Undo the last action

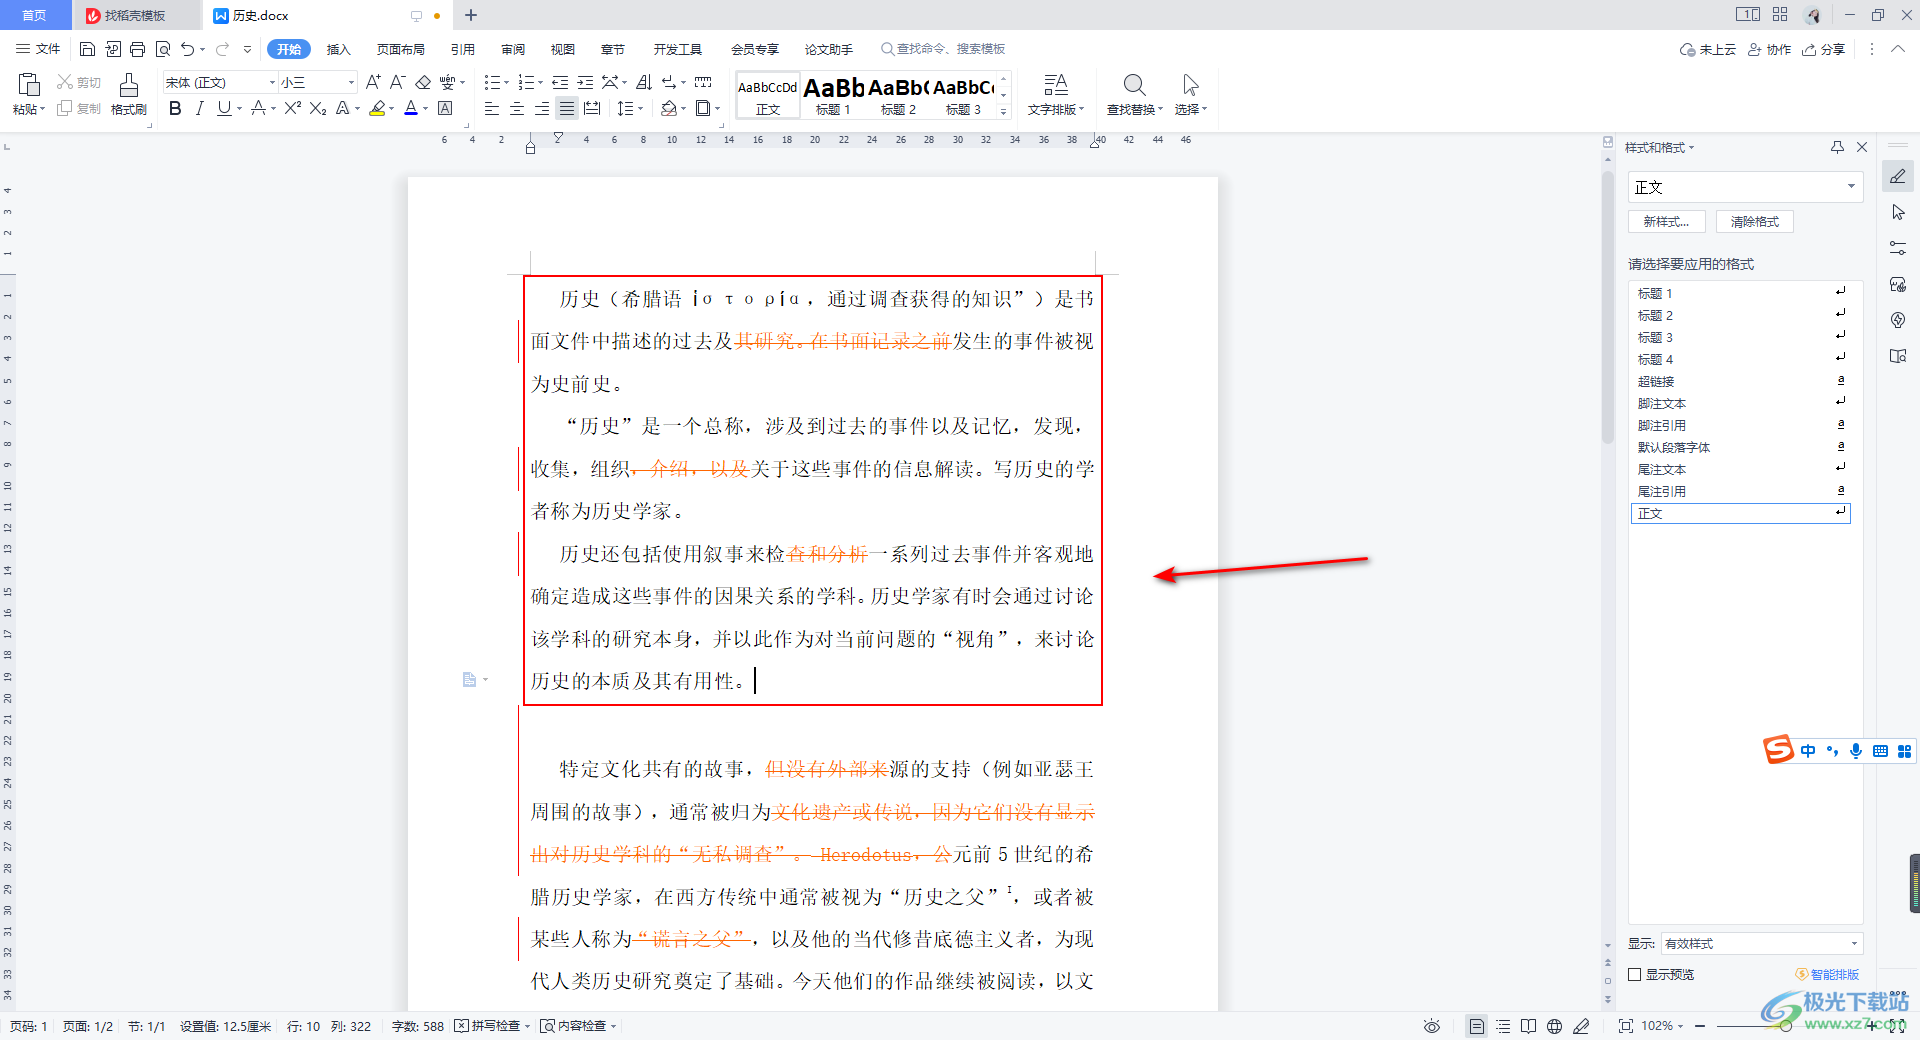pos(187,49)
